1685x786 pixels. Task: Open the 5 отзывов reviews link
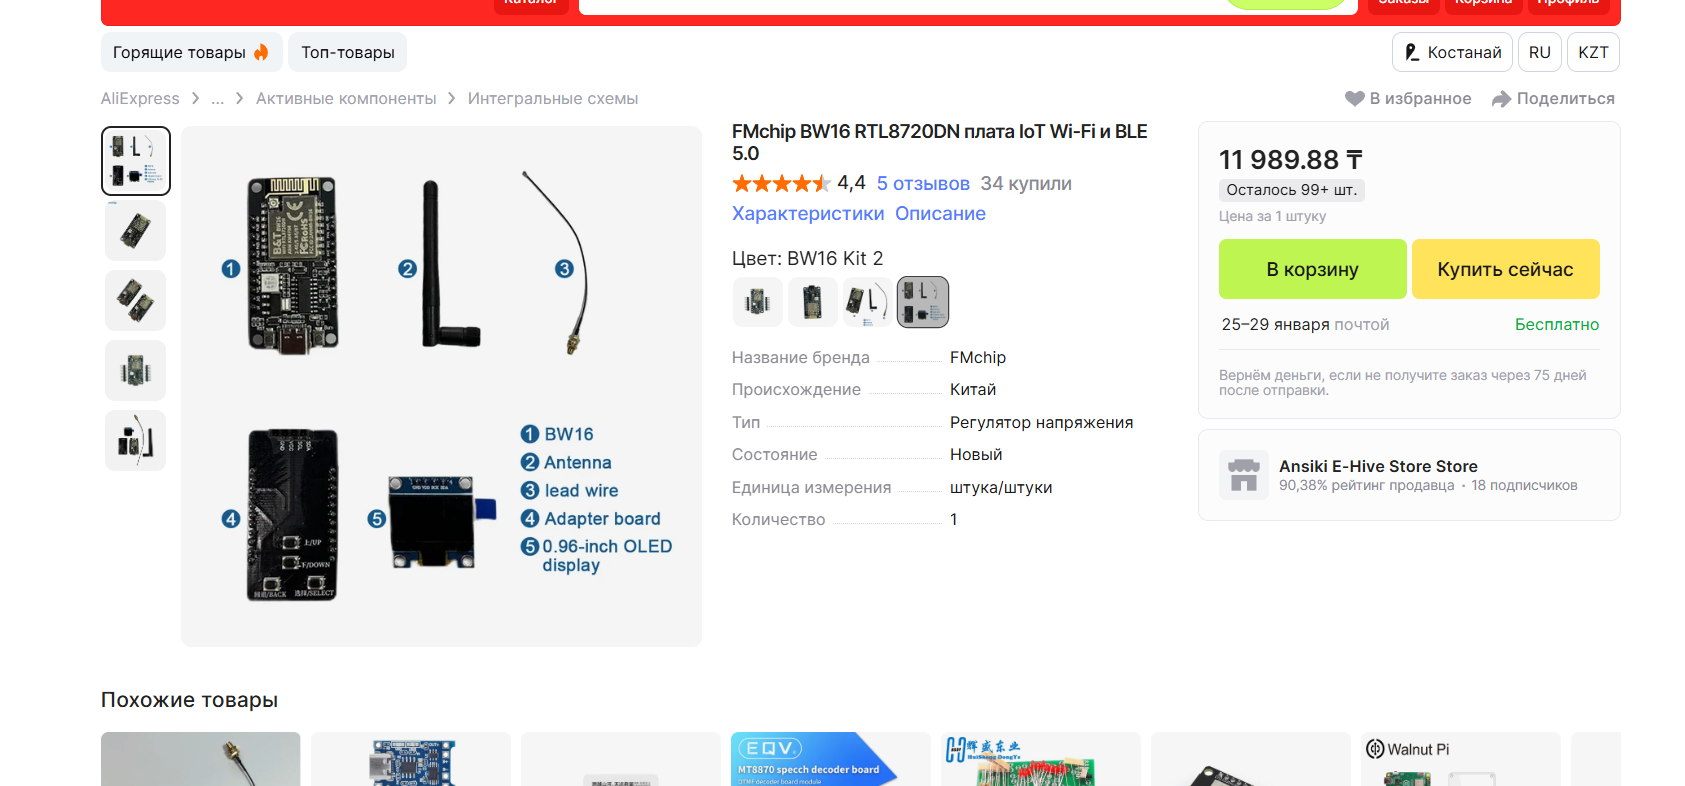(x=923, y=183)
